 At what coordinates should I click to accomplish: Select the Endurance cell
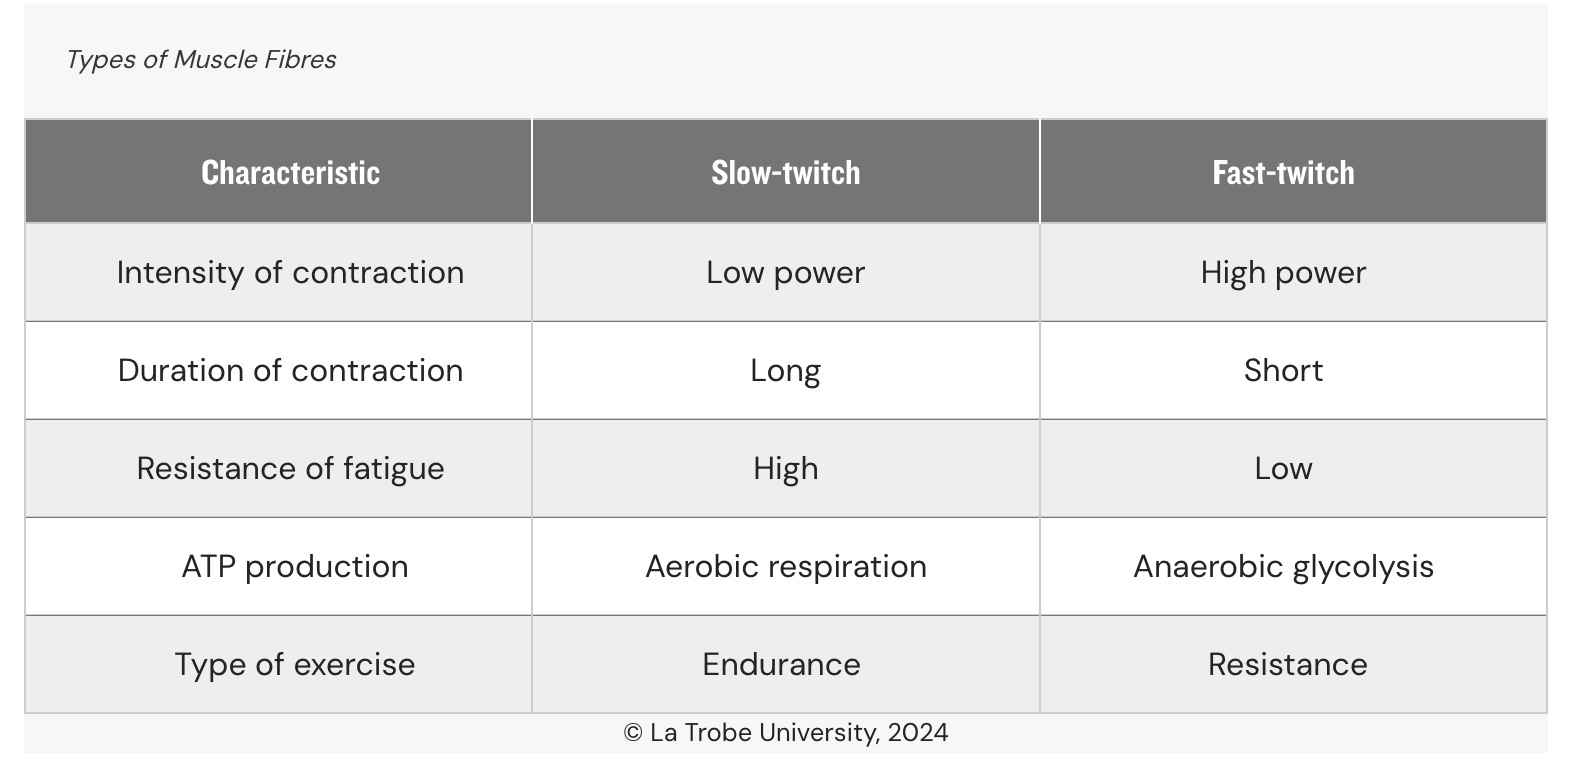(x=786, y=664)
